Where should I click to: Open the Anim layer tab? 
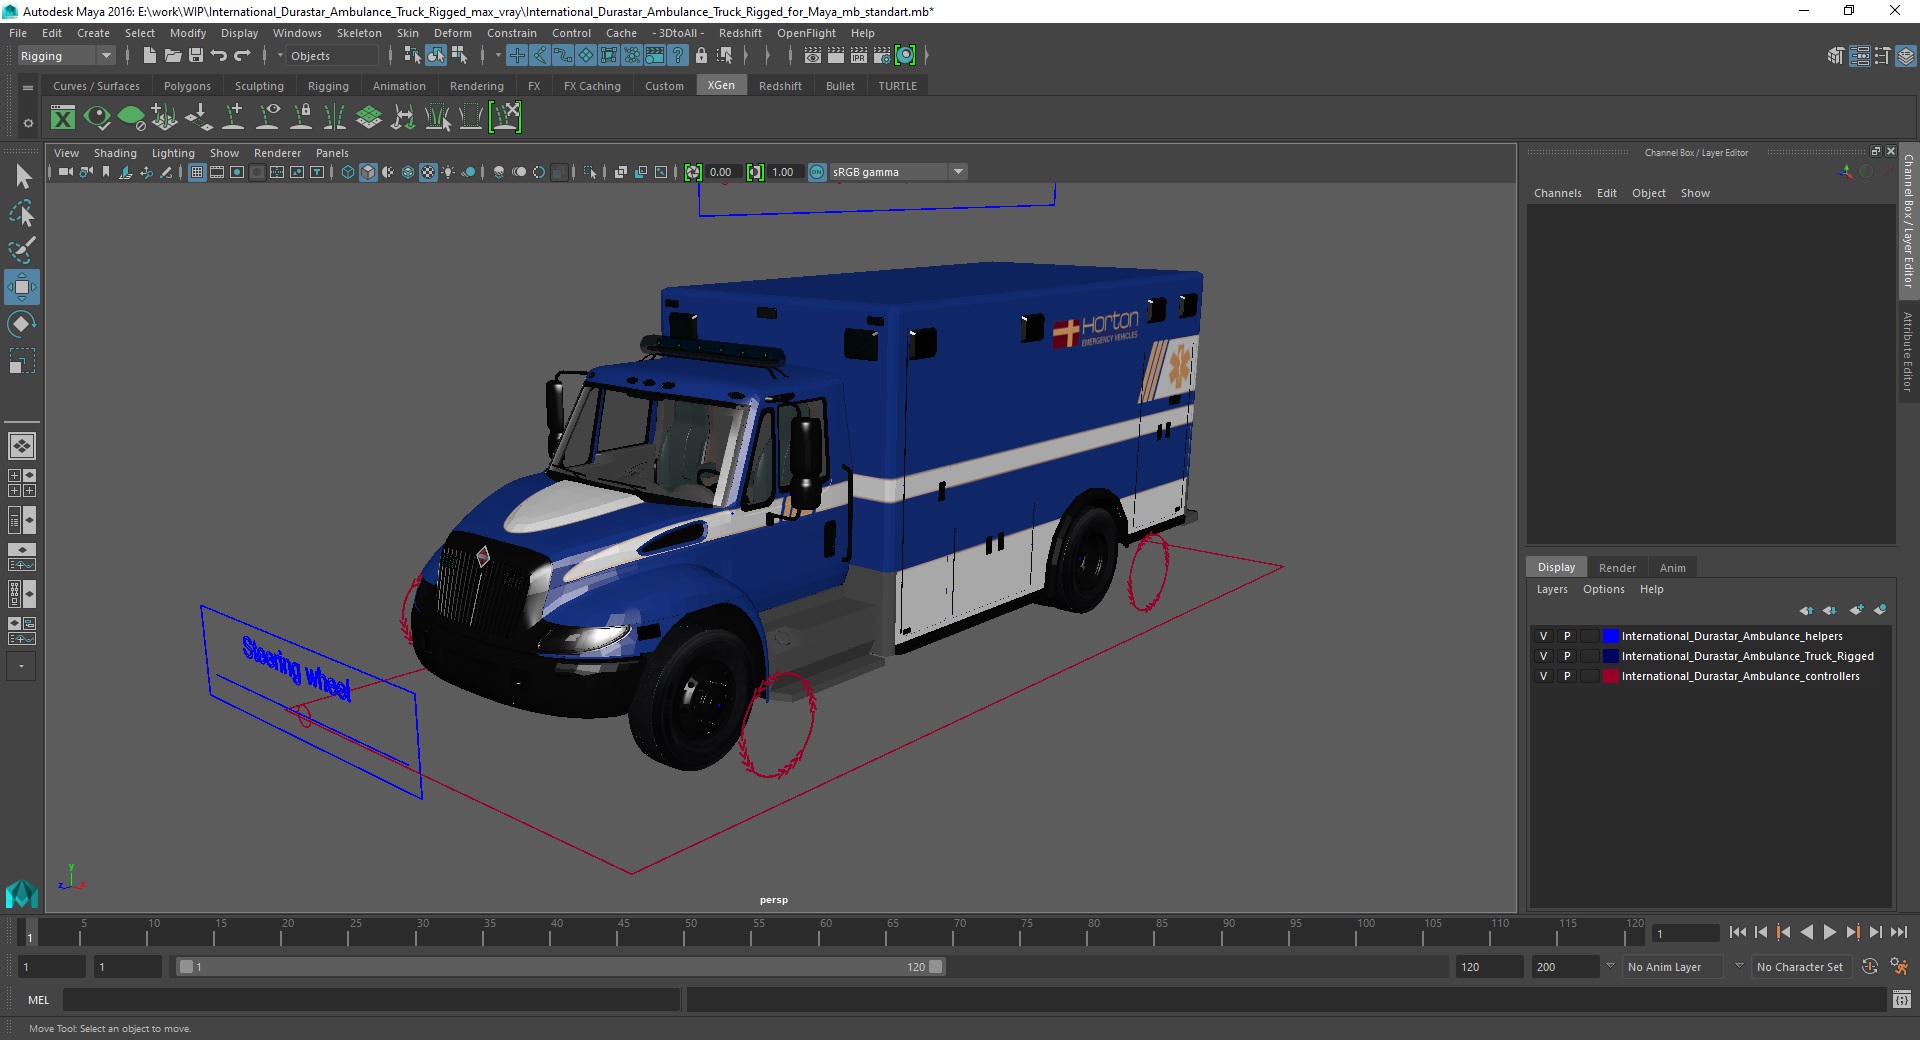point(1672,568)
